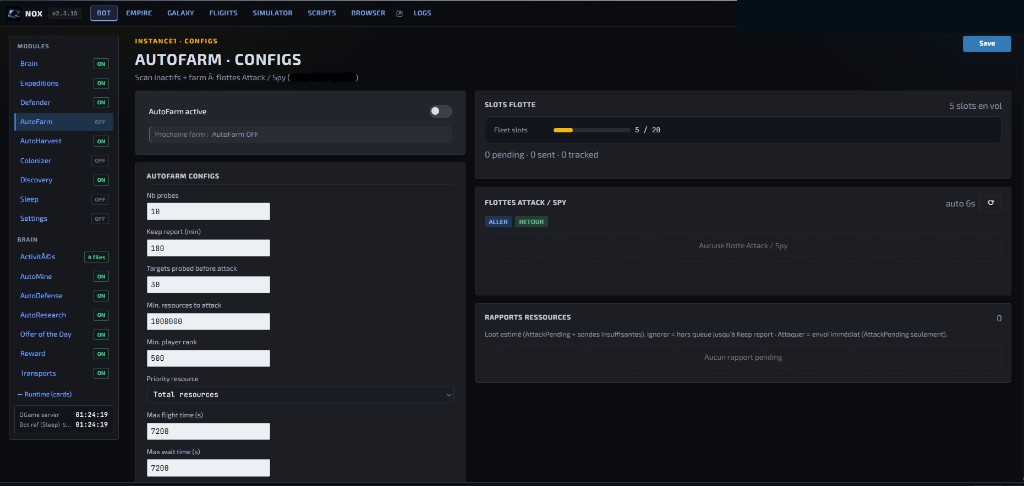Viewport: 1024px width, 486px height.
Task: Open the GALAXY tab
Action: pos(180,13)
